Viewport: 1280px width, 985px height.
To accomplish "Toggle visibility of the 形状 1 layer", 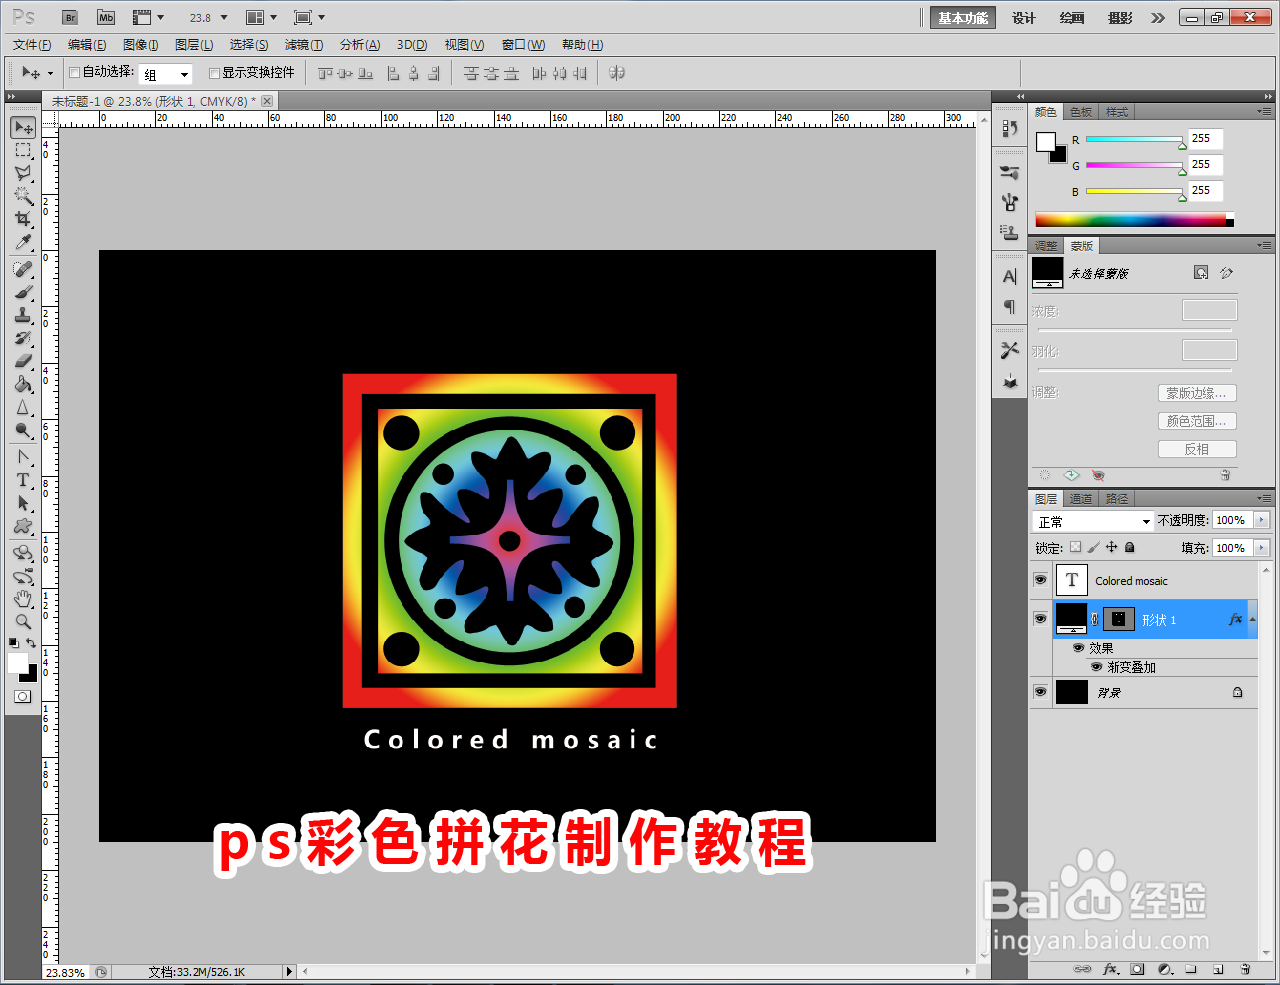I will [1040, 618].
